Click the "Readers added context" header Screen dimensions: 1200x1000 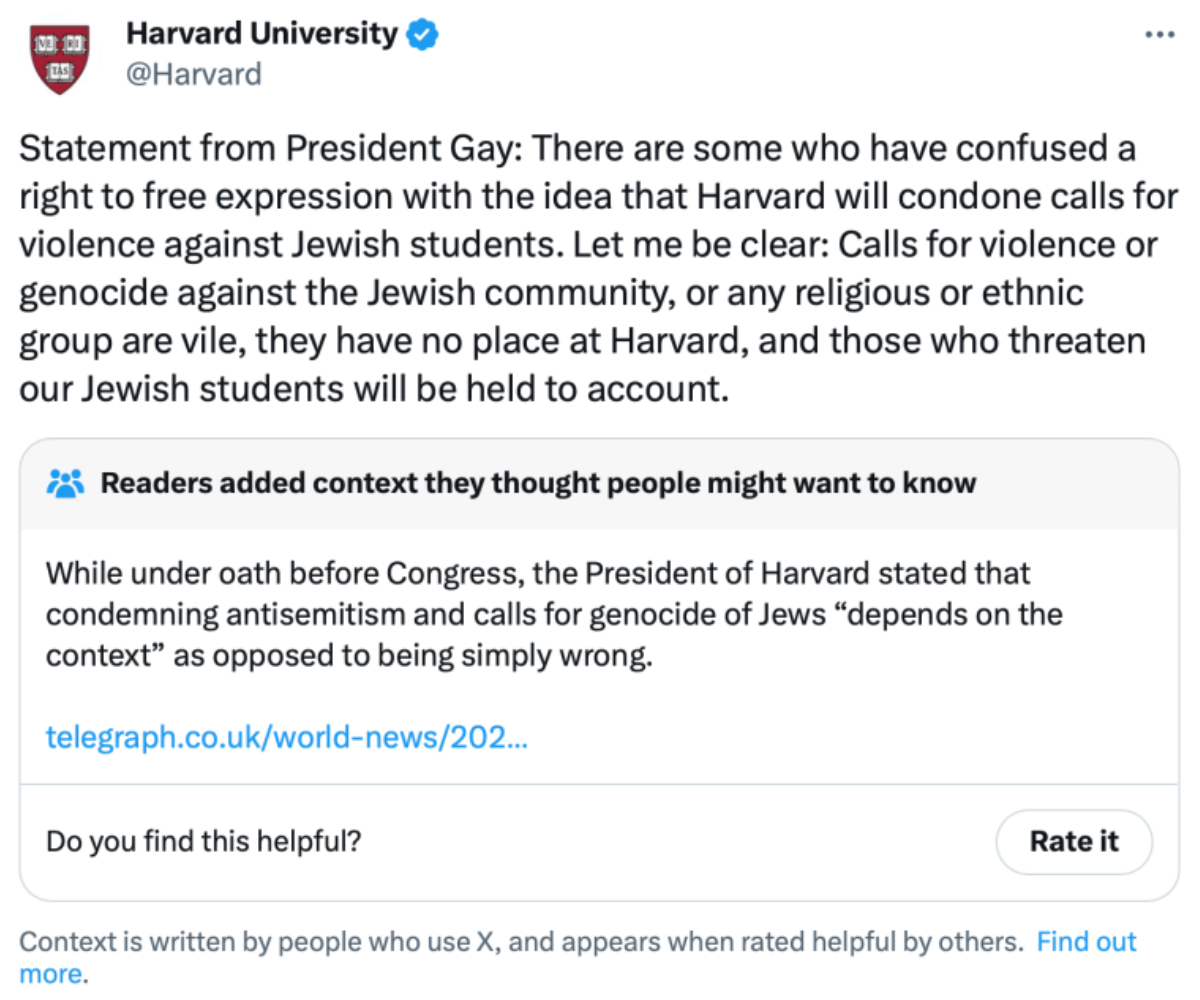pos(538,484)
